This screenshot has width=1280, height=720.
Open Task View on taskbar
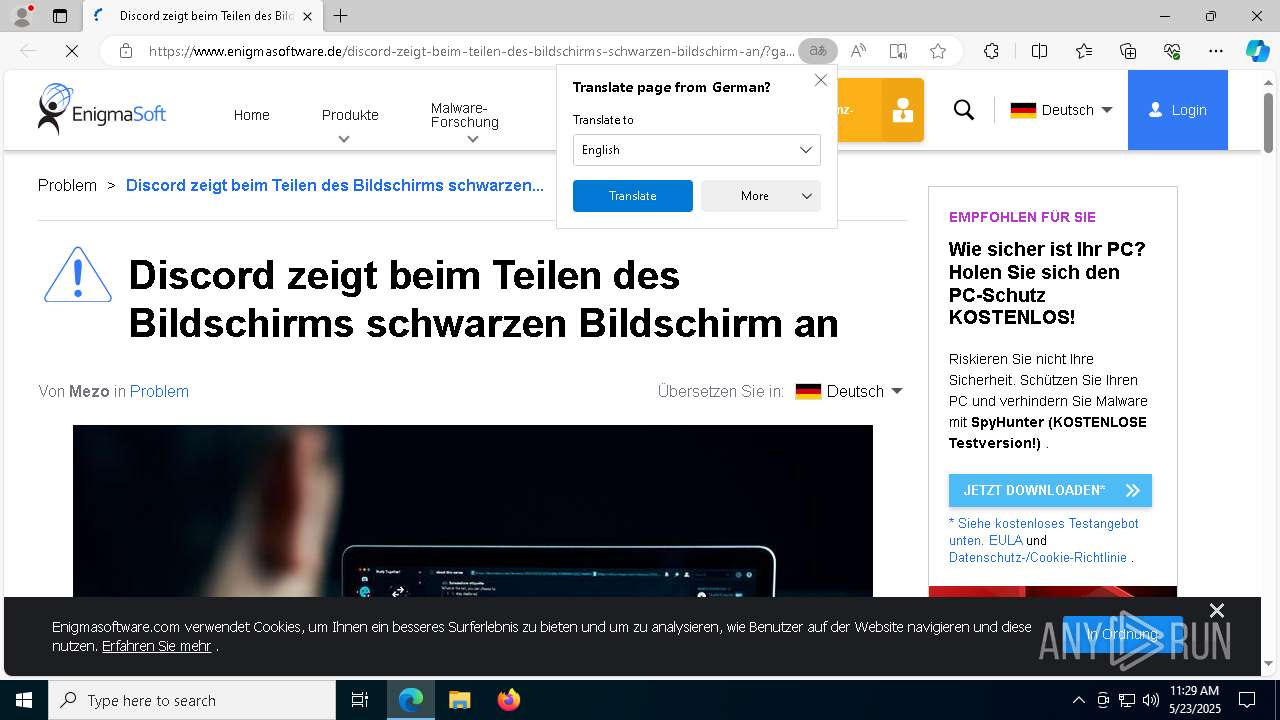pyautogui.click(x=360, y=700)
